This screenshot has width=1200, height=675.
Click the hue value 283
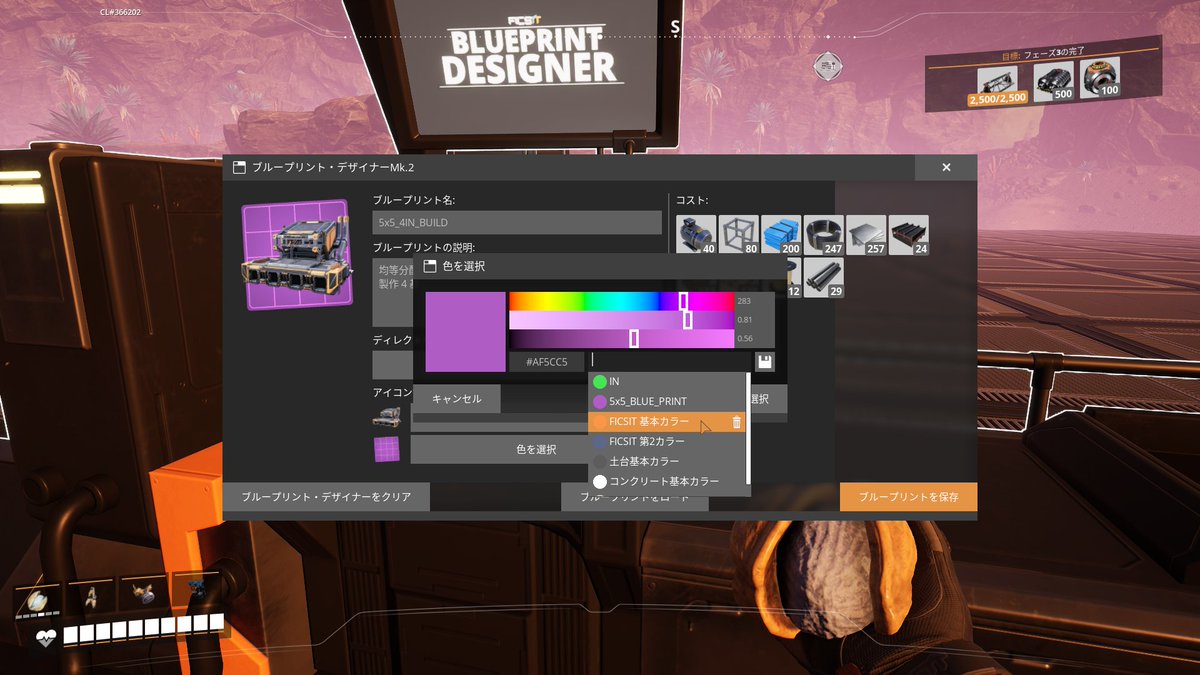744,301
